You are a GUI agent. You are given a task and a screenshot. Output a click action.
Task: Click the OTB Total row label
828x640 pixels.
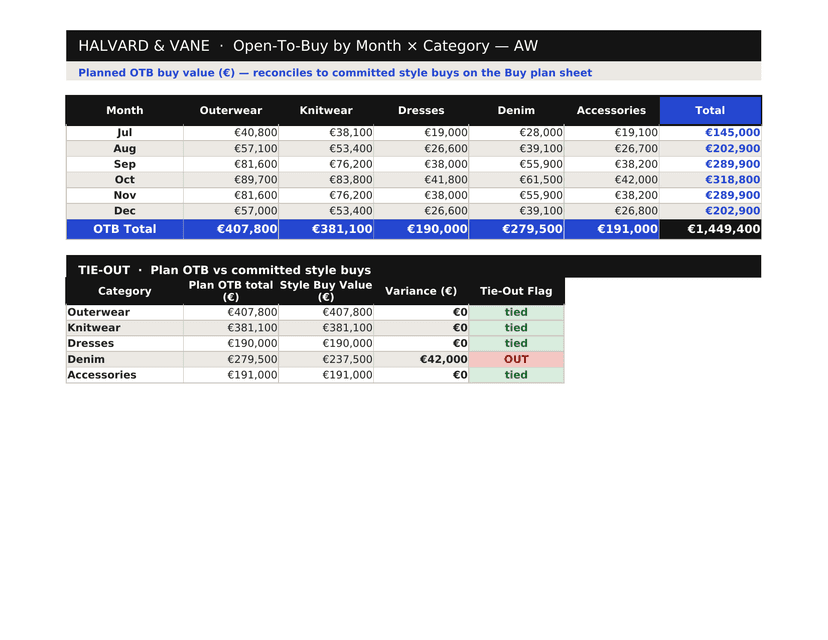pyautogui.click(x=125, y=229)
